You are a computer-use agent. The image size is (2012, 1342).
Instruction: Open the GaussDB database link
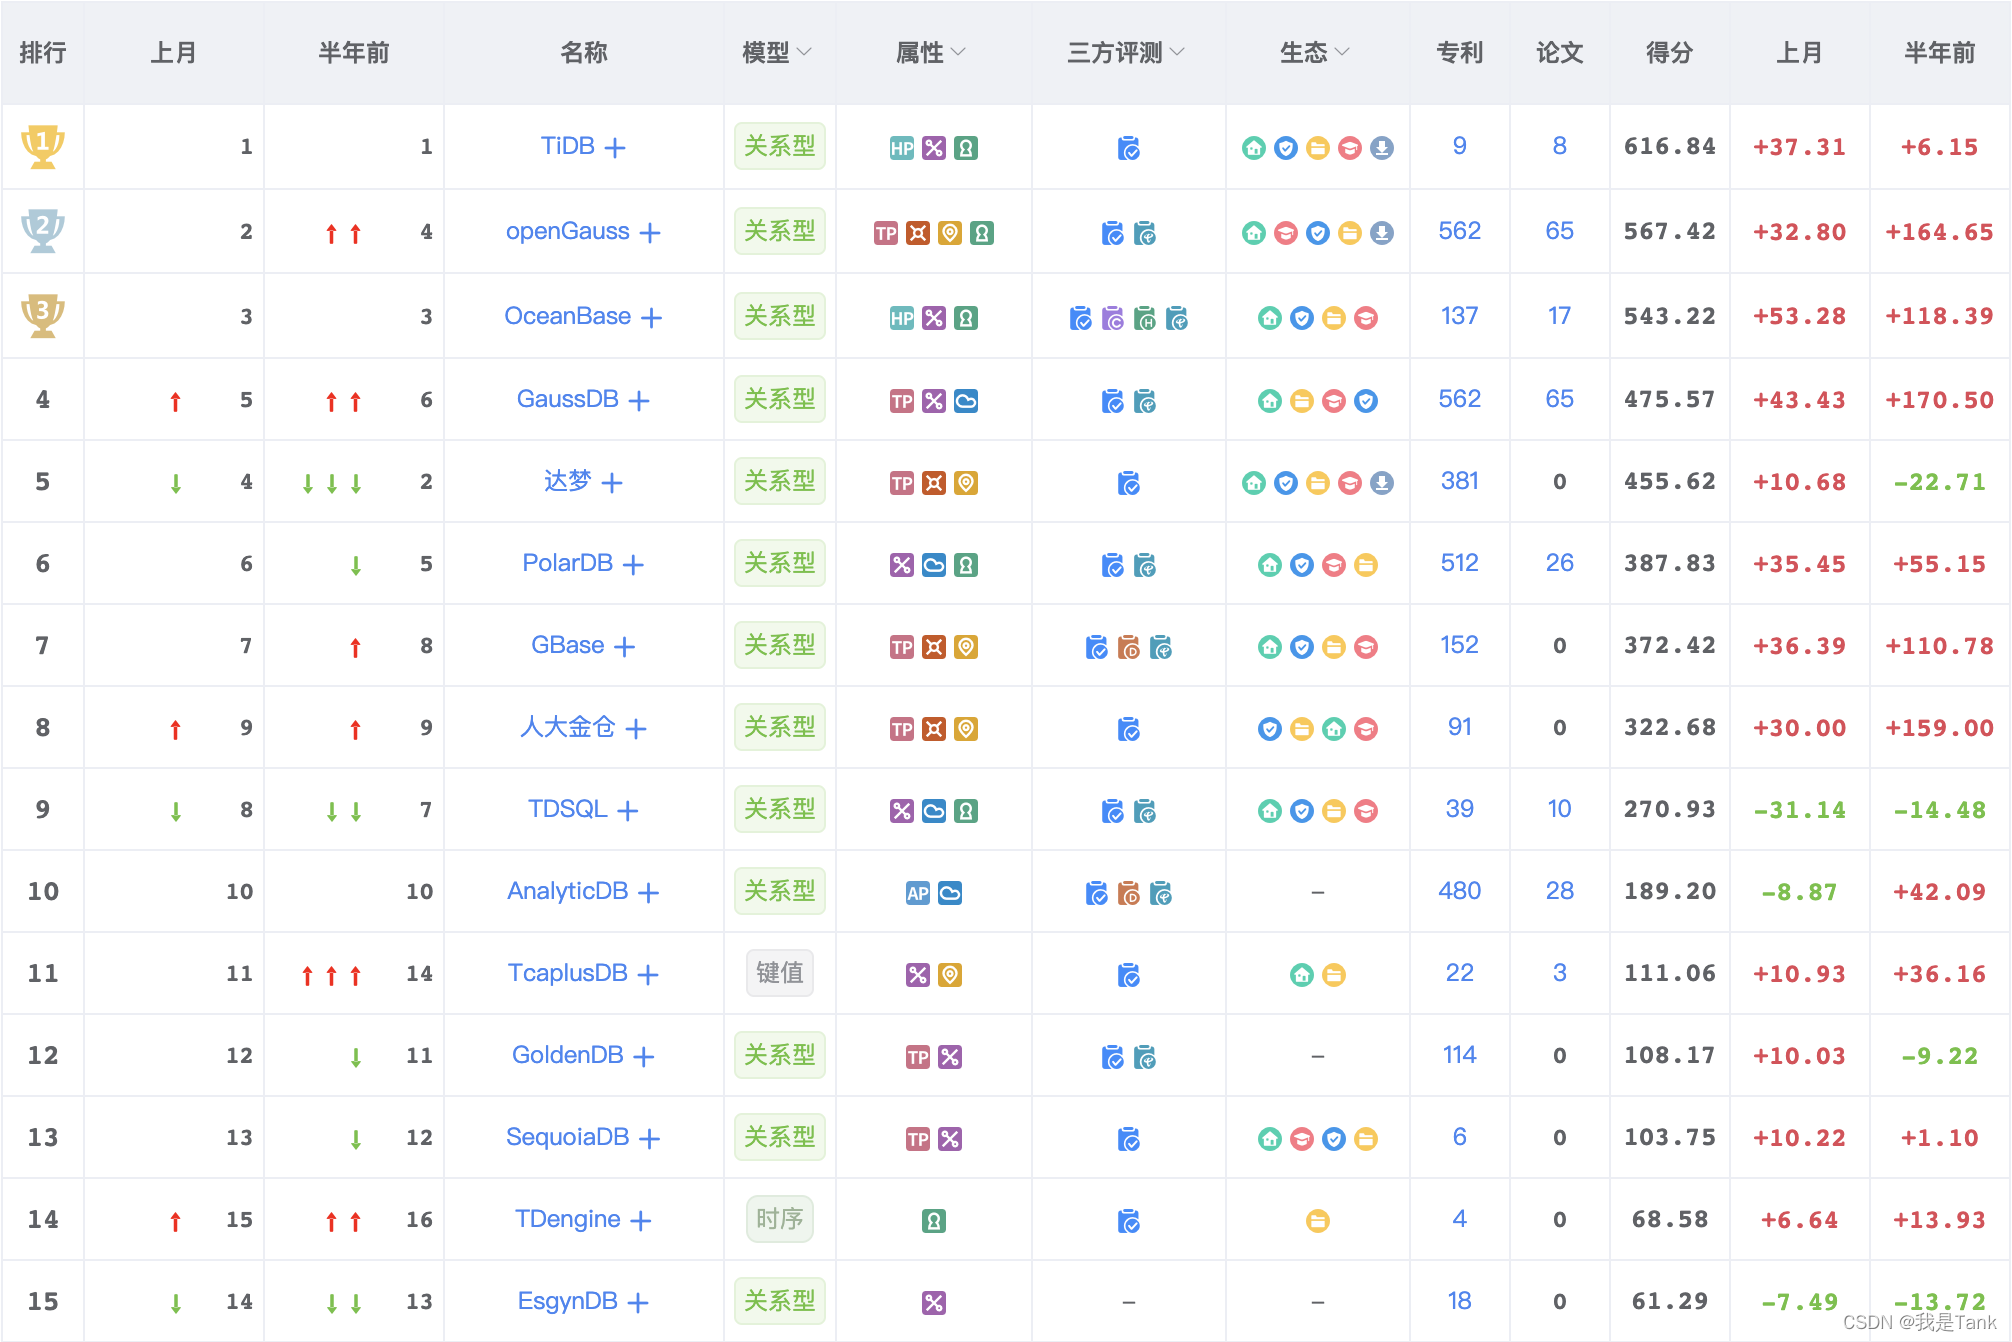pos(567,399)
